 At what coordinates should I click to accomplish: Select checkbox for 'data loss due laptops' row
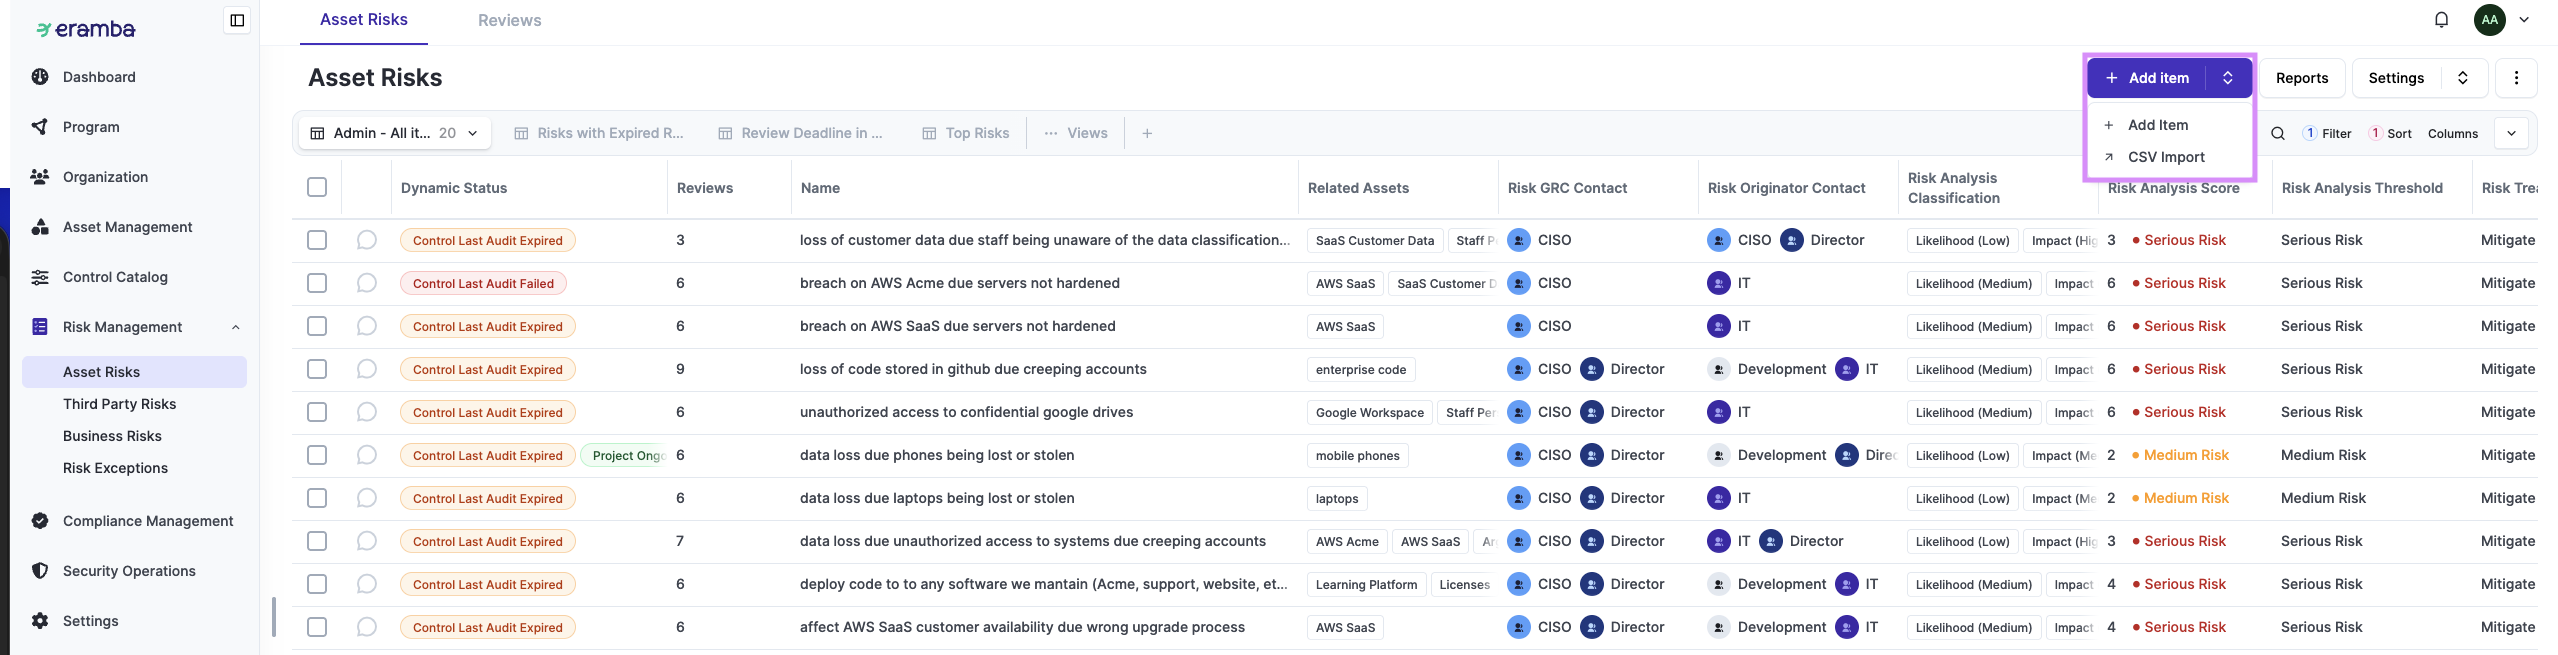click(317, 498)
